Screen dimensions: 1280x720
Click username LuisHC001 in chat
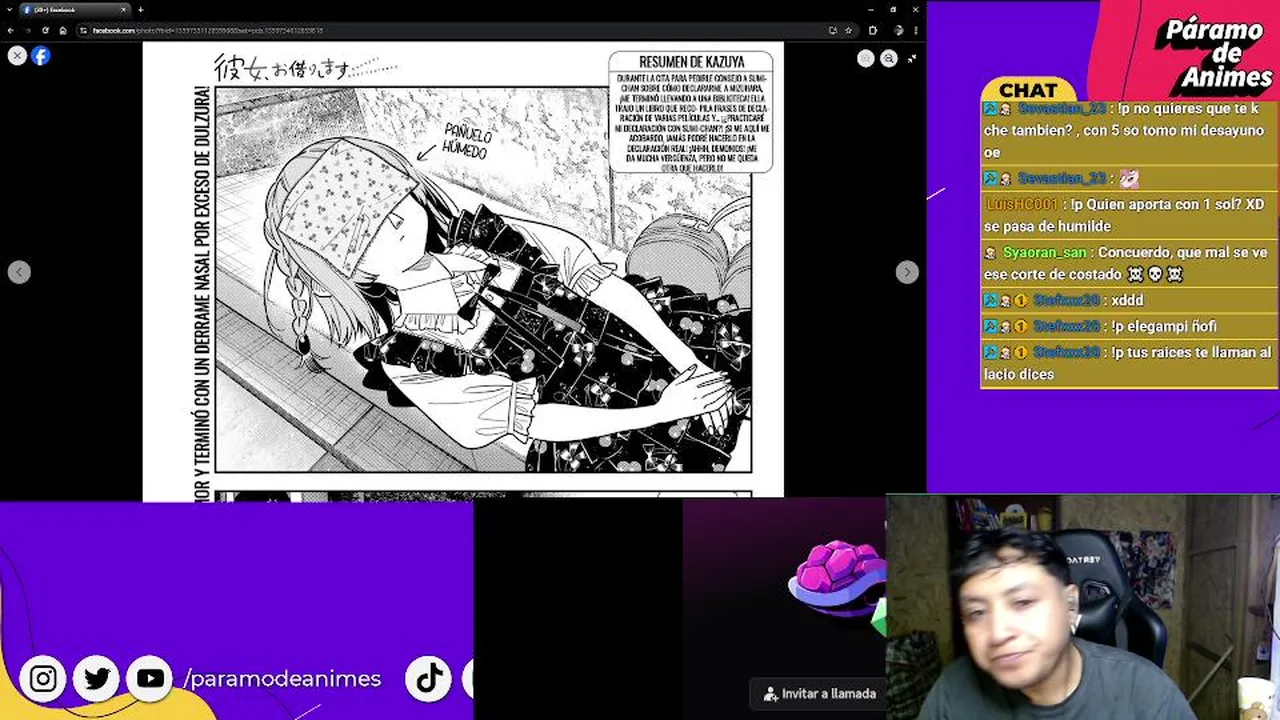(1021, 204)
